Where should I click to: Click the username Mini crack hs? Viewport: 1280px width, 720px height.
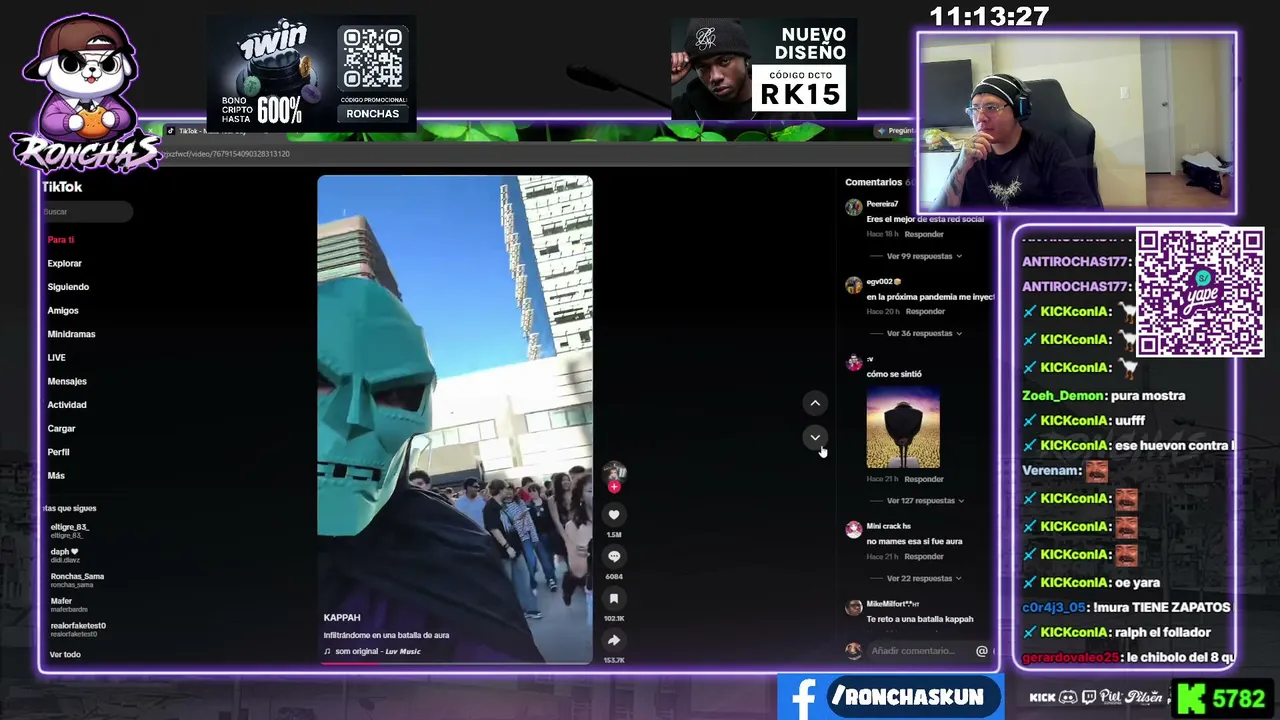point(889,526)
